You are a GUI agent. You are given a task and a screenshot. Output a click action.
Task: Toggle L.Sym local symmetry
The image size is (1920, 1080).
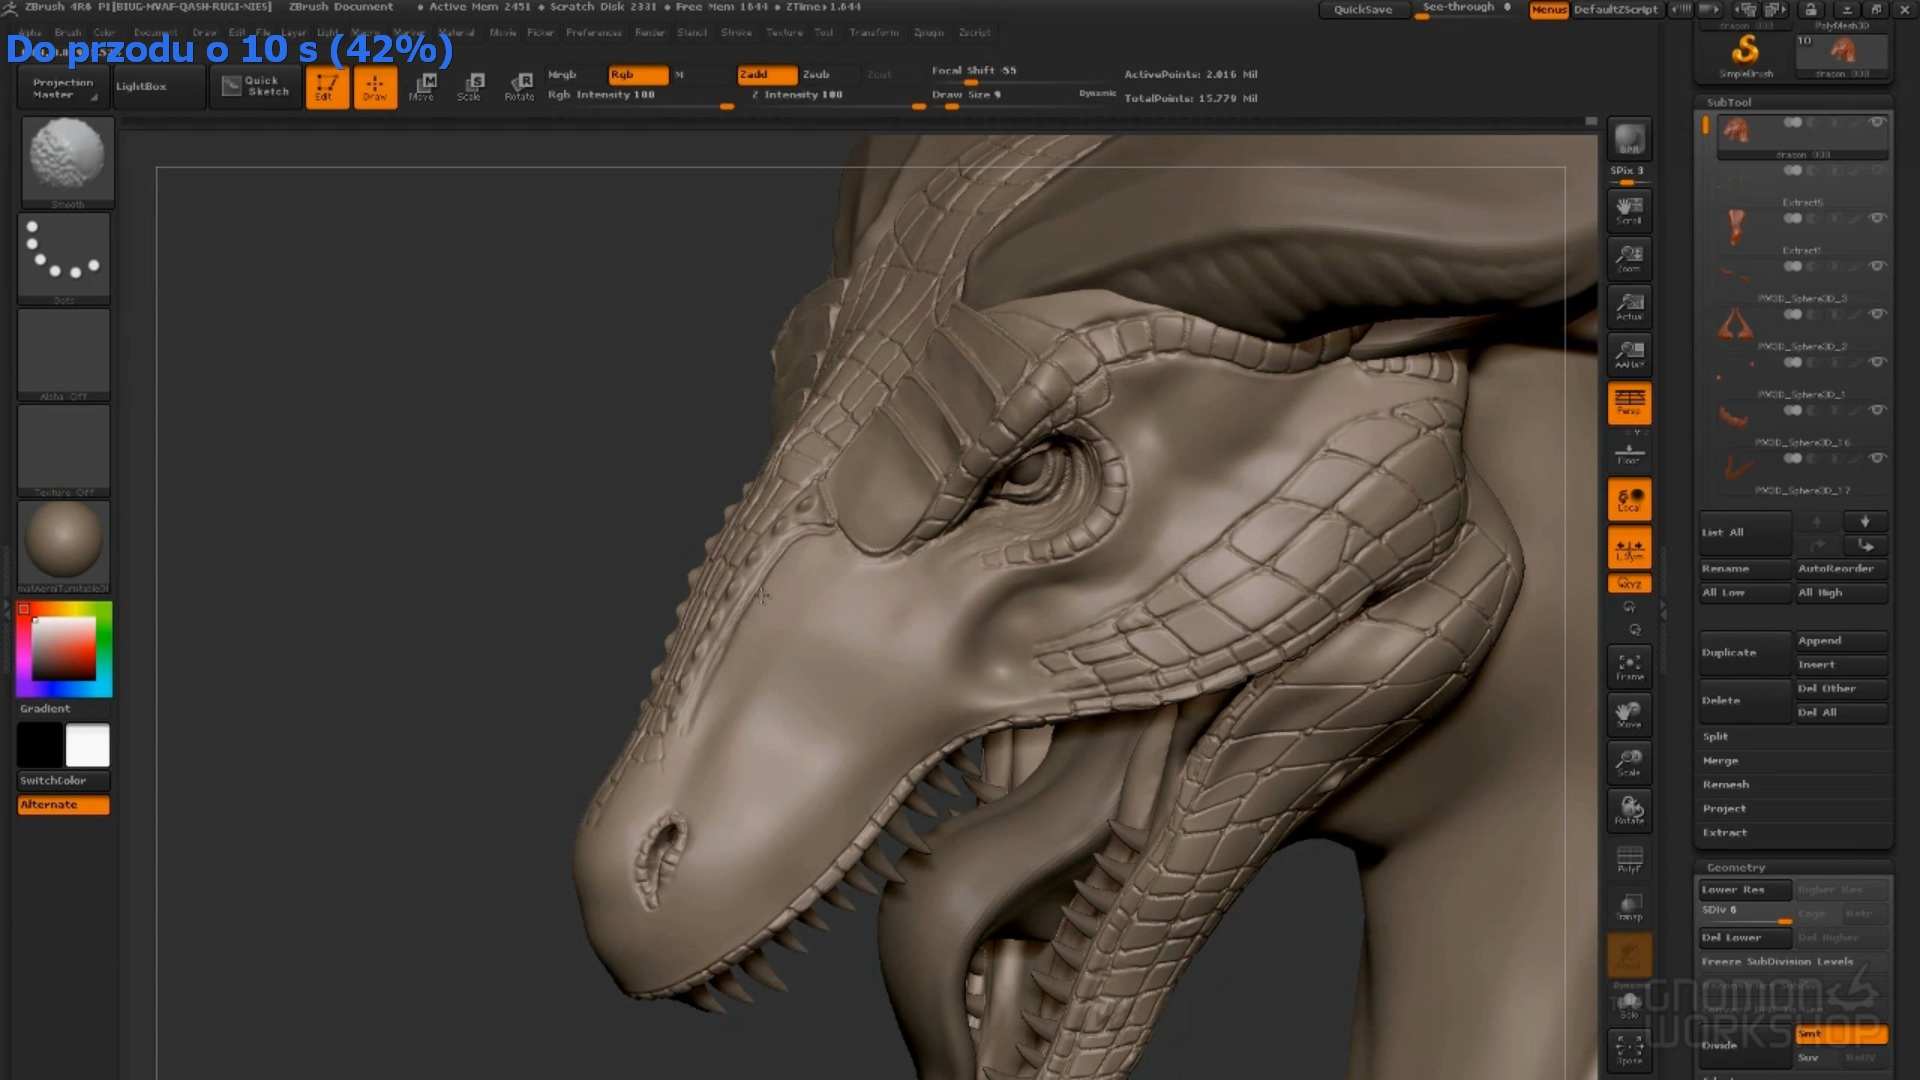1629,547
